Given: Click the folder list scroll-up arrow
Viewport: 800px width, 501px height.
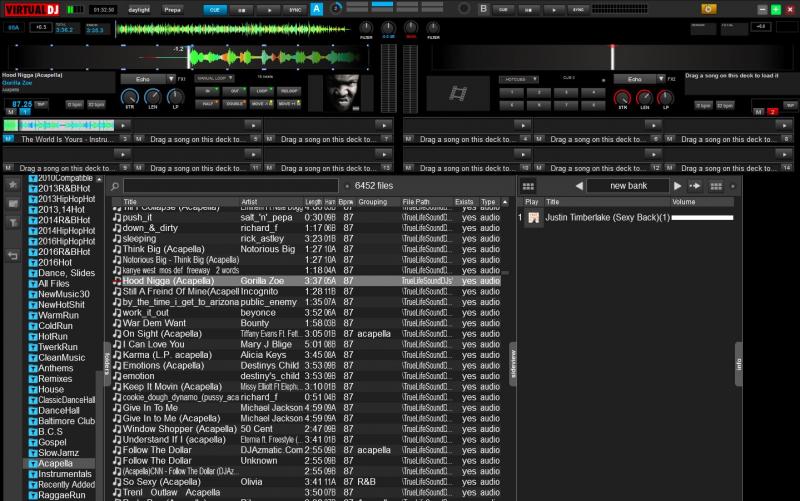Looking at the screenshot, I should point(99,179).
